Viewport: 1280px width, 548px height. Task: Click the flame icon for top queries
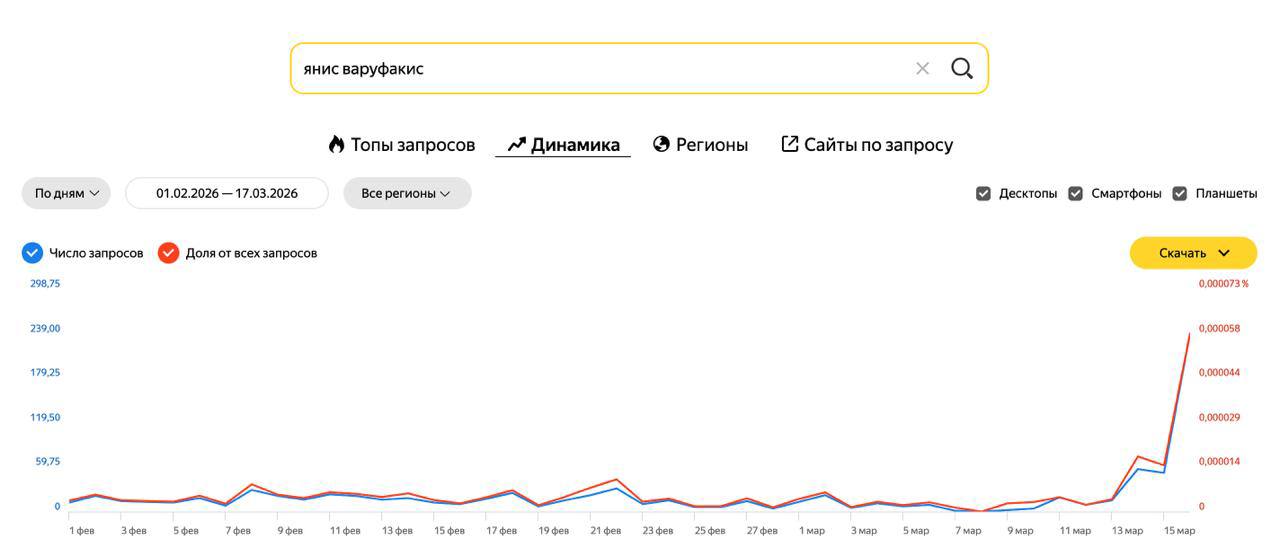tap(336, 145)
